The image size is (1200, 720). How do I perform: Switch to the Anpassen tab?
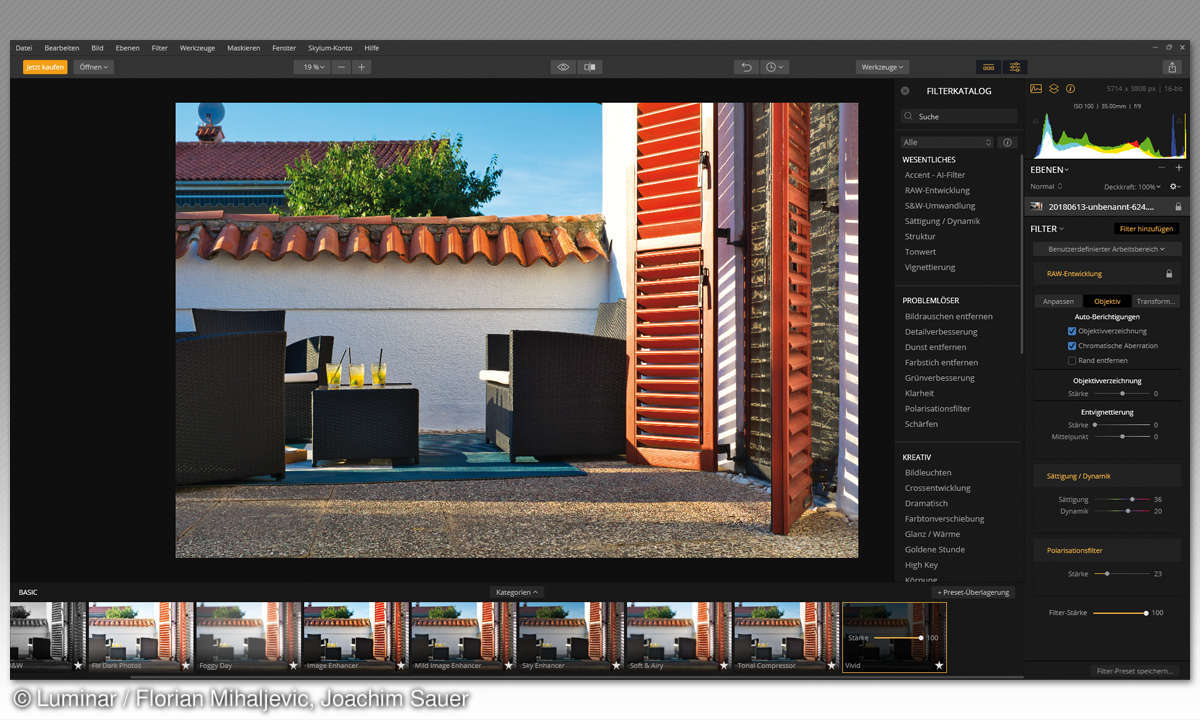pyautogui.click(x=1058, y=301)
